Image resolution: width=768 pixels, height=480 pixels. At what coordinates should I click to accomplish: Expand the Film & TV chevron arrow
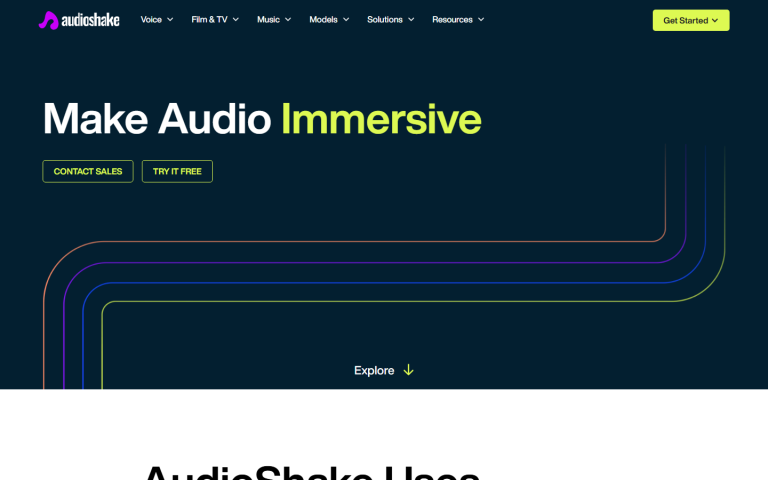(236, 20)
